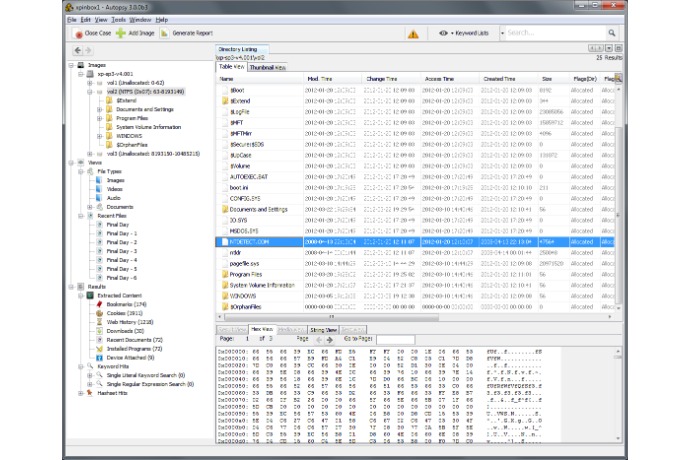Click the Close Case toolbar icon
This screenshot has width=690, height=460.
(x=78, y=33)
